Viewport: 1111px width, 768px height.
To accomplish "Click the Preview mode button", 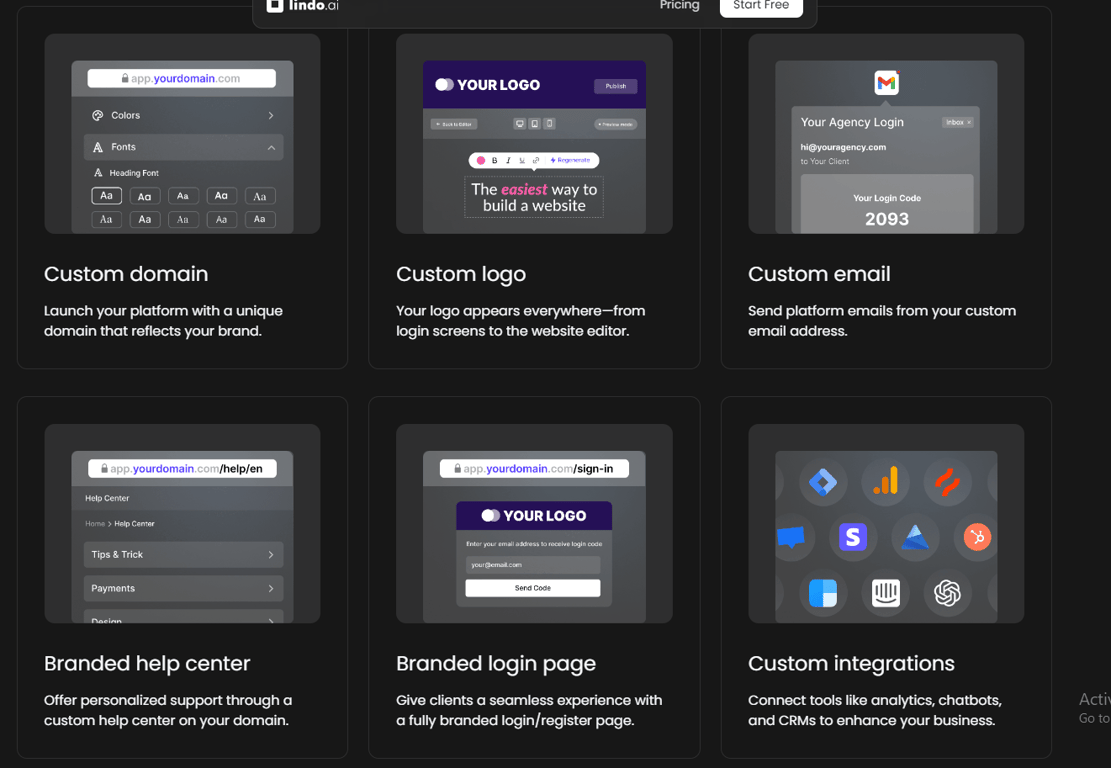I will [615, 124].
